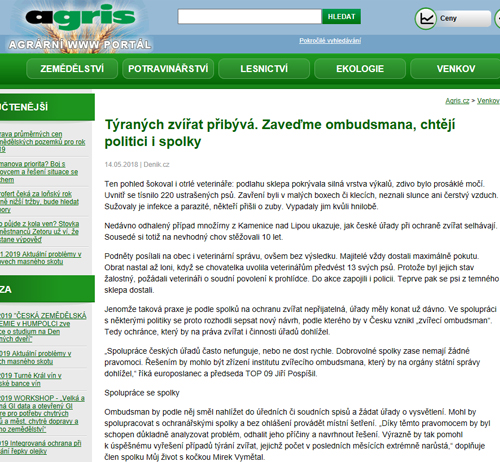The height and width of the screenshot is (462, 500).
Task: Click the search input field
Action: pos(249,16)
